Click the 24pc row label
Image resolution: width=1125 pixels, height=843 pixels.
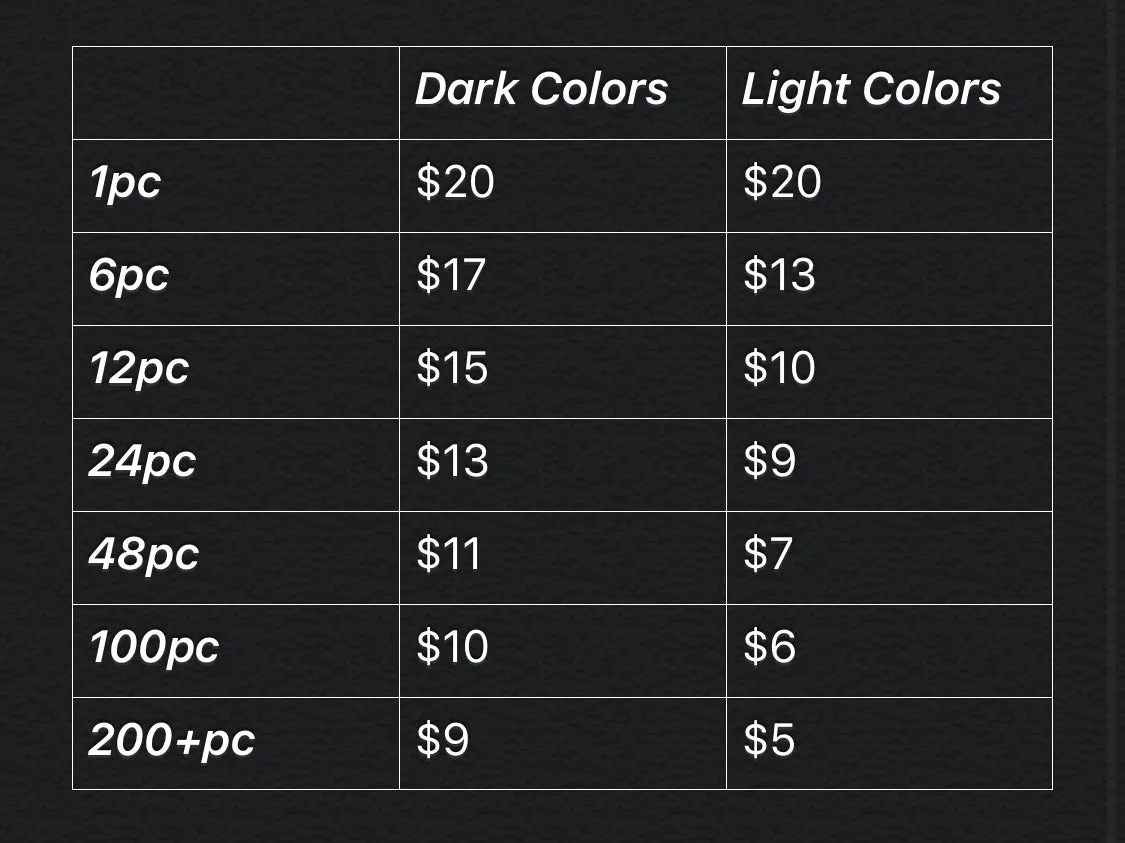click(142, 461)
